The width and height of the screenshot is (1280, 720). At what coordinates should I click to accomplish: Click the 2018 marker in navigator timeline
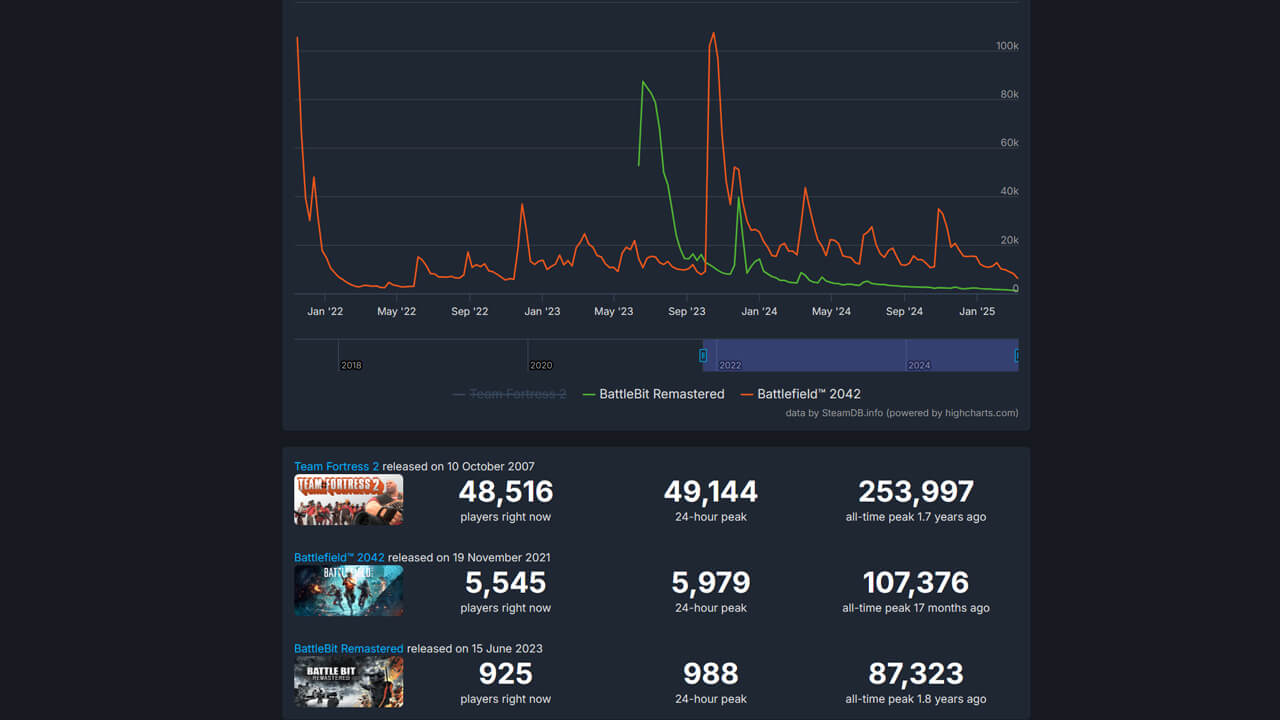click(351, 365)
